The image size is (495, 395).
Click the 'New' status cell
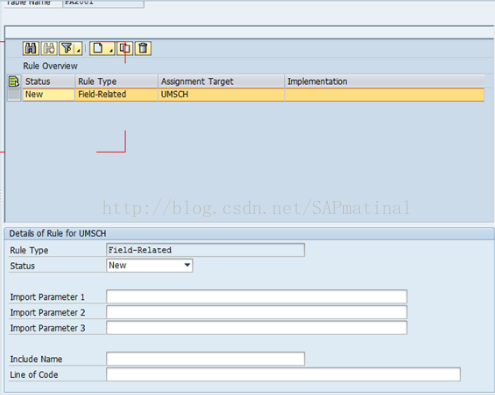coord(49,95)
